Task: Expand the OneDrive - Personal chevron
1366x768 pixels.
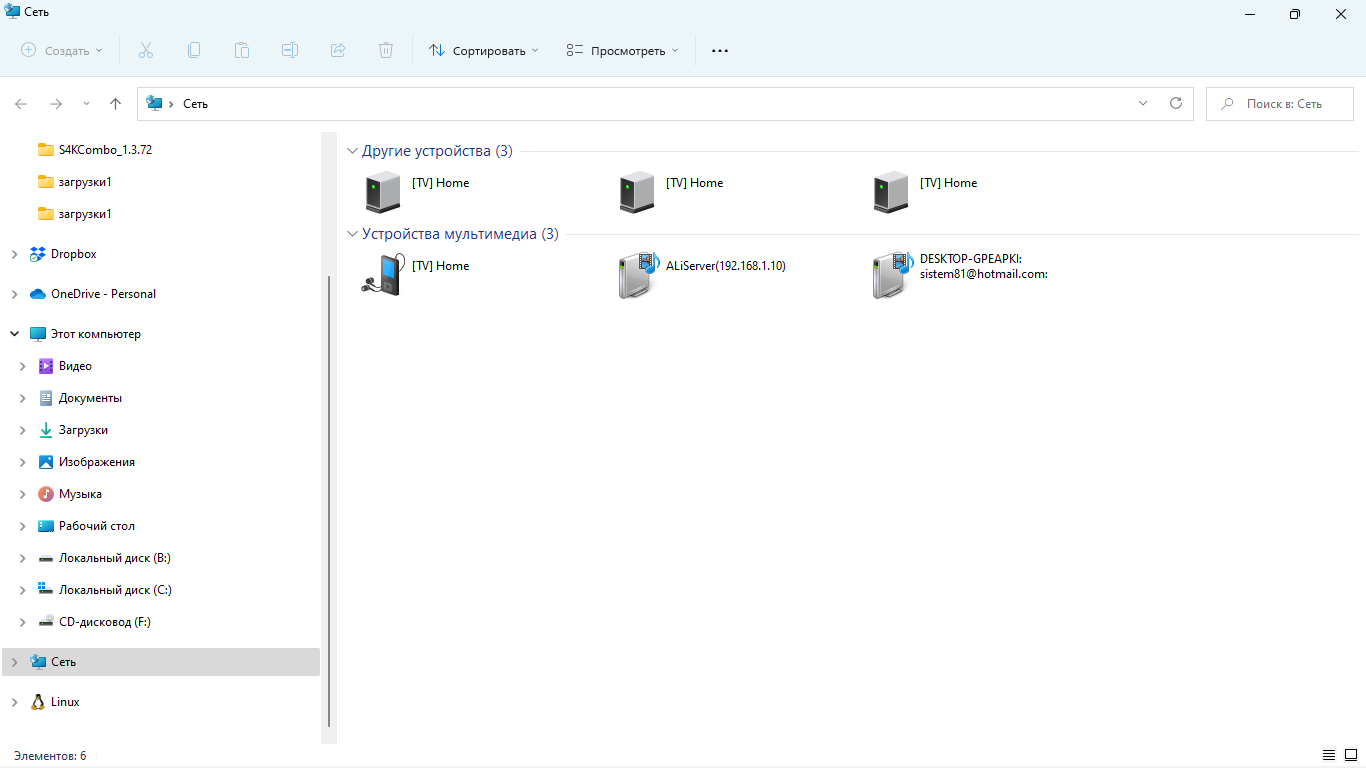Action: coord(14,294)
